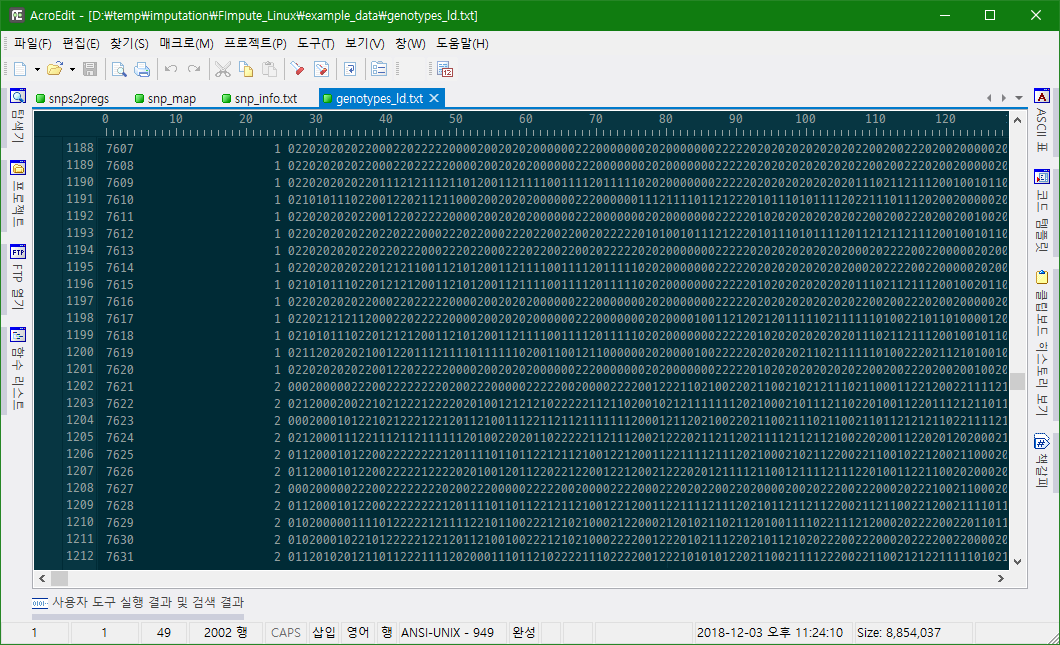Open Print Preview from the toolbar
Image resolution: width=1060 pixels, height=645 pixels.
pos(119,69)
